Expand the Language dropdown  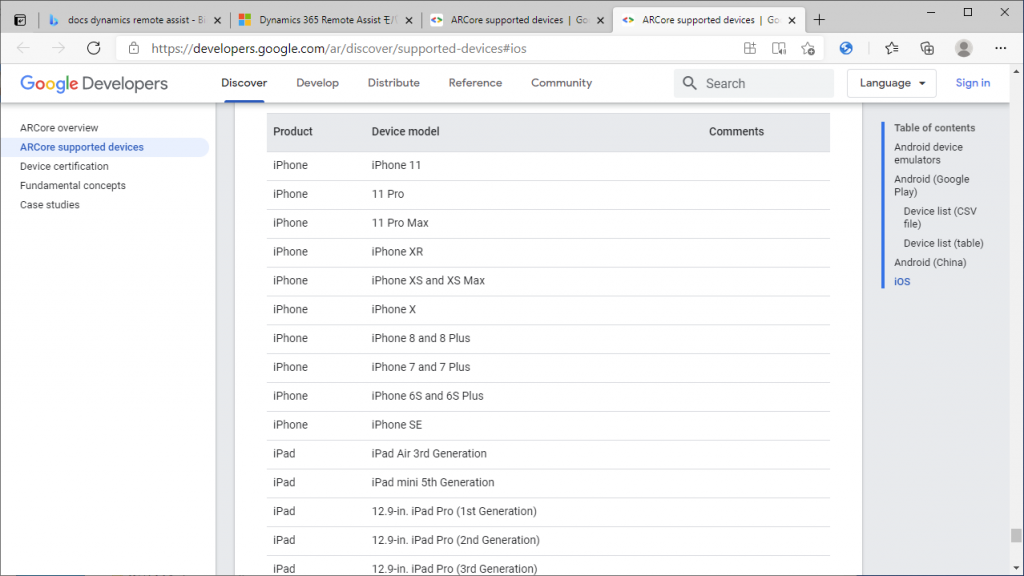pos(891,83)
